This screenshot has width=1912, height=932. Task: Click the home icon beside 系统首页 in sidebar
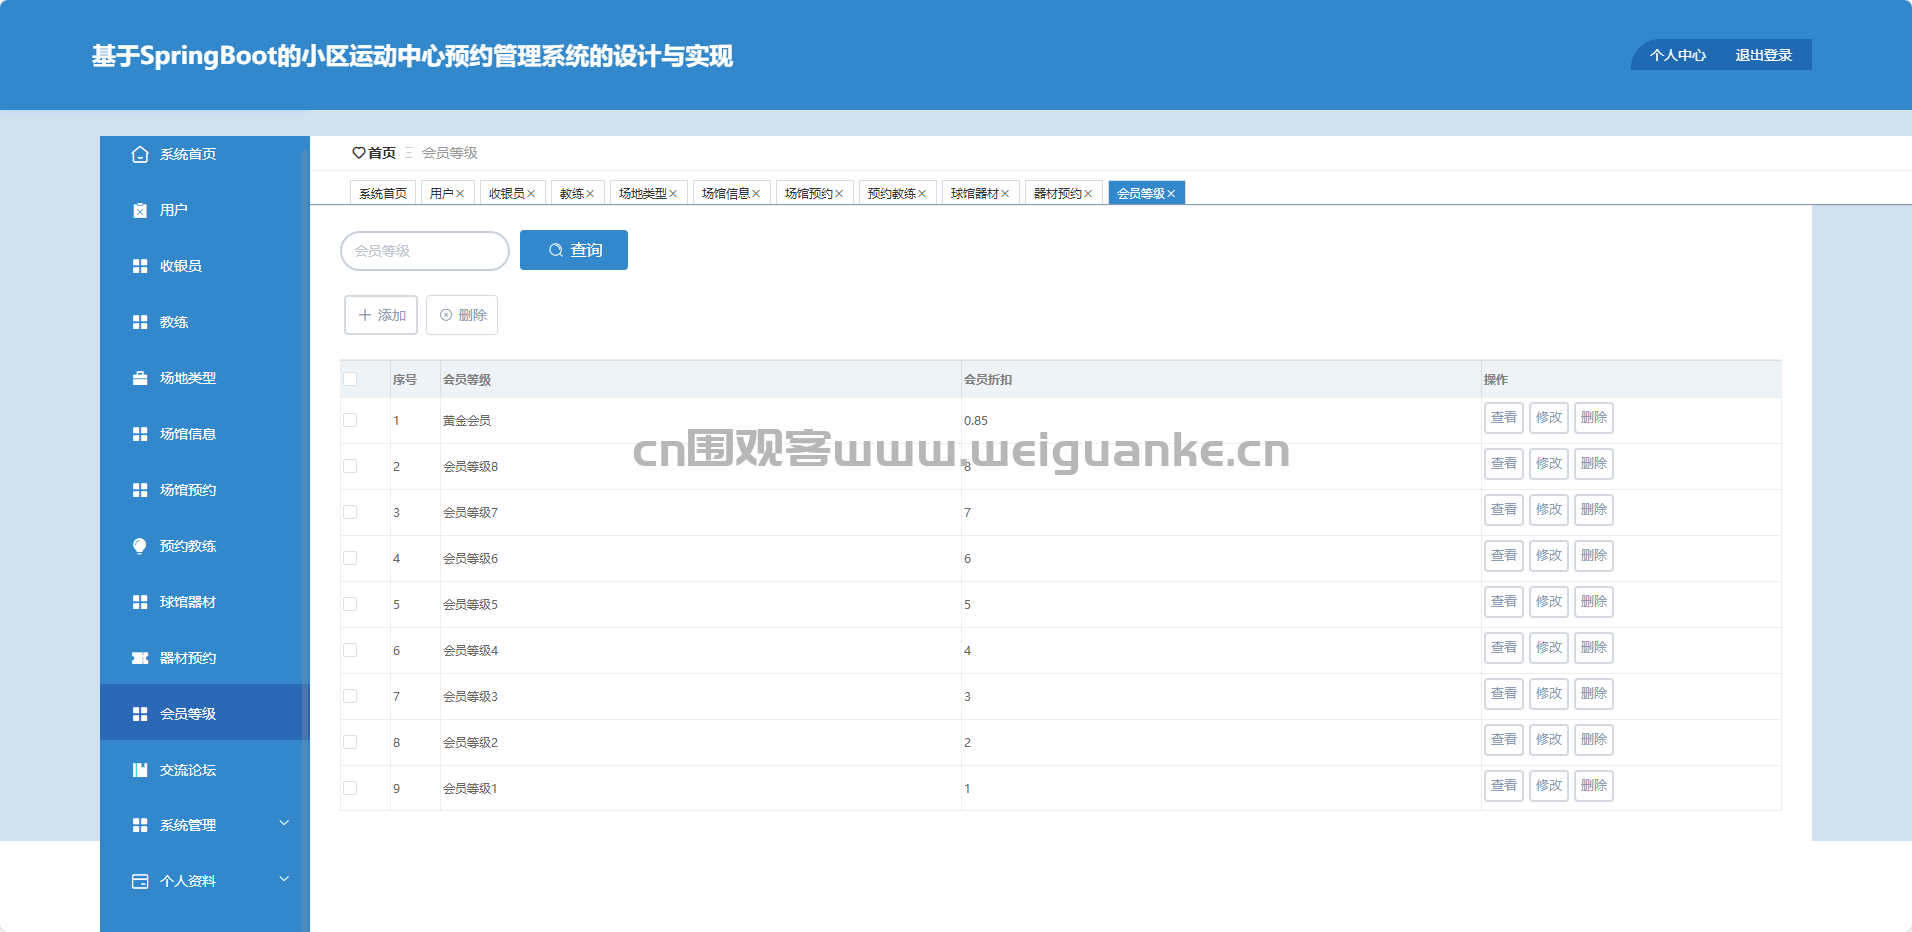(x=140, y=154)
